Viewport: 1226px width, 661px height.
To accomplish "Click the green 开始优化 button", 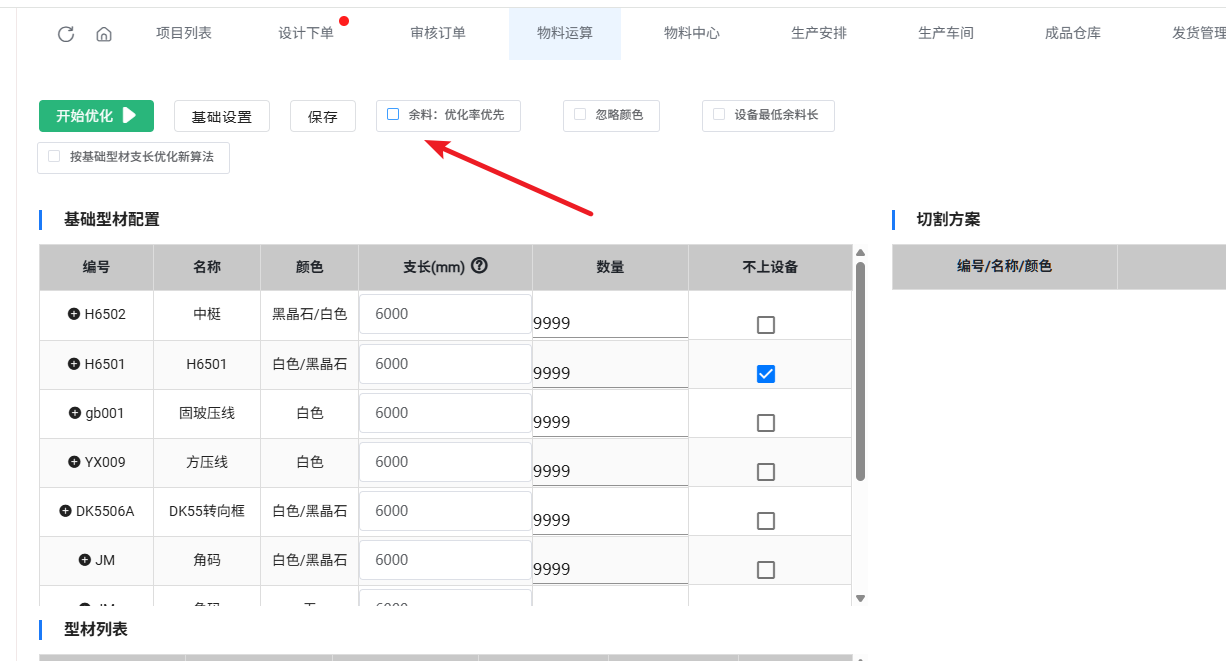I will [x=96, y=116].
